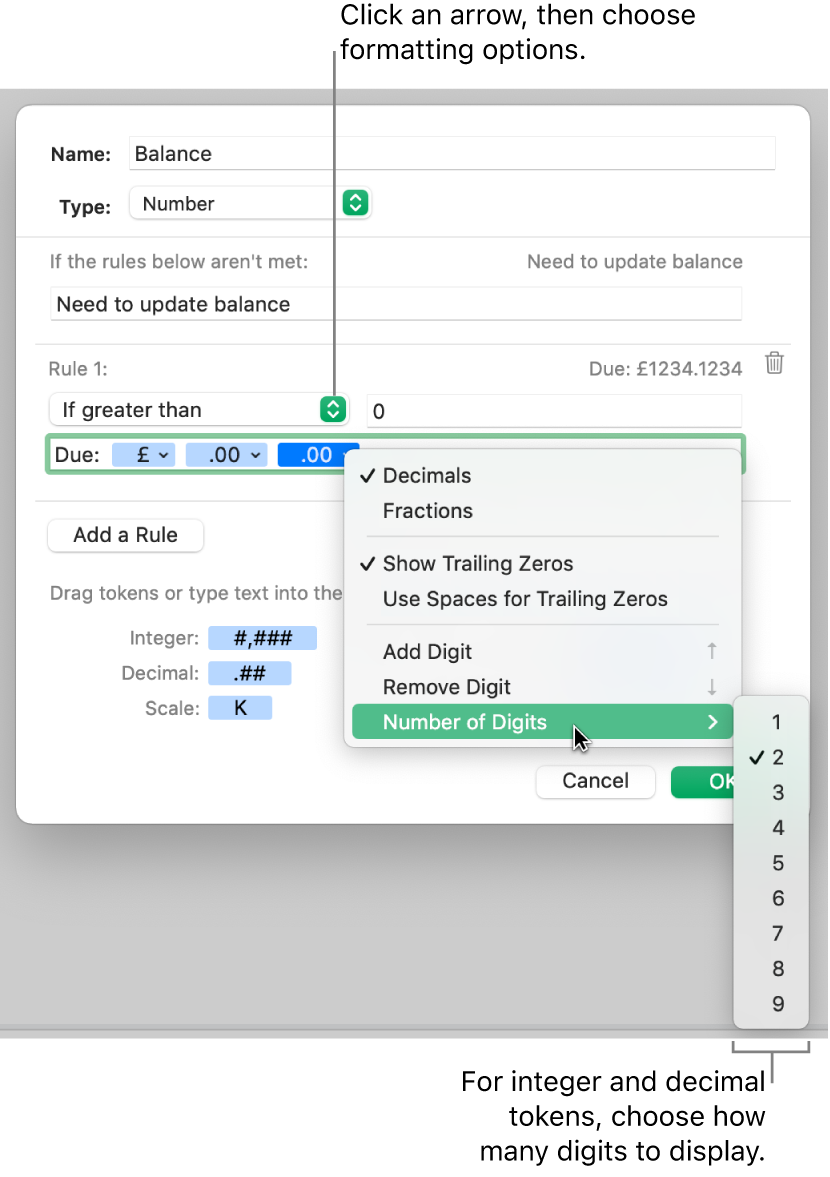Select Fractions from the formatting menu
Image resolution: width=830 pixels, height=1177 pixels.
point(427,510)
